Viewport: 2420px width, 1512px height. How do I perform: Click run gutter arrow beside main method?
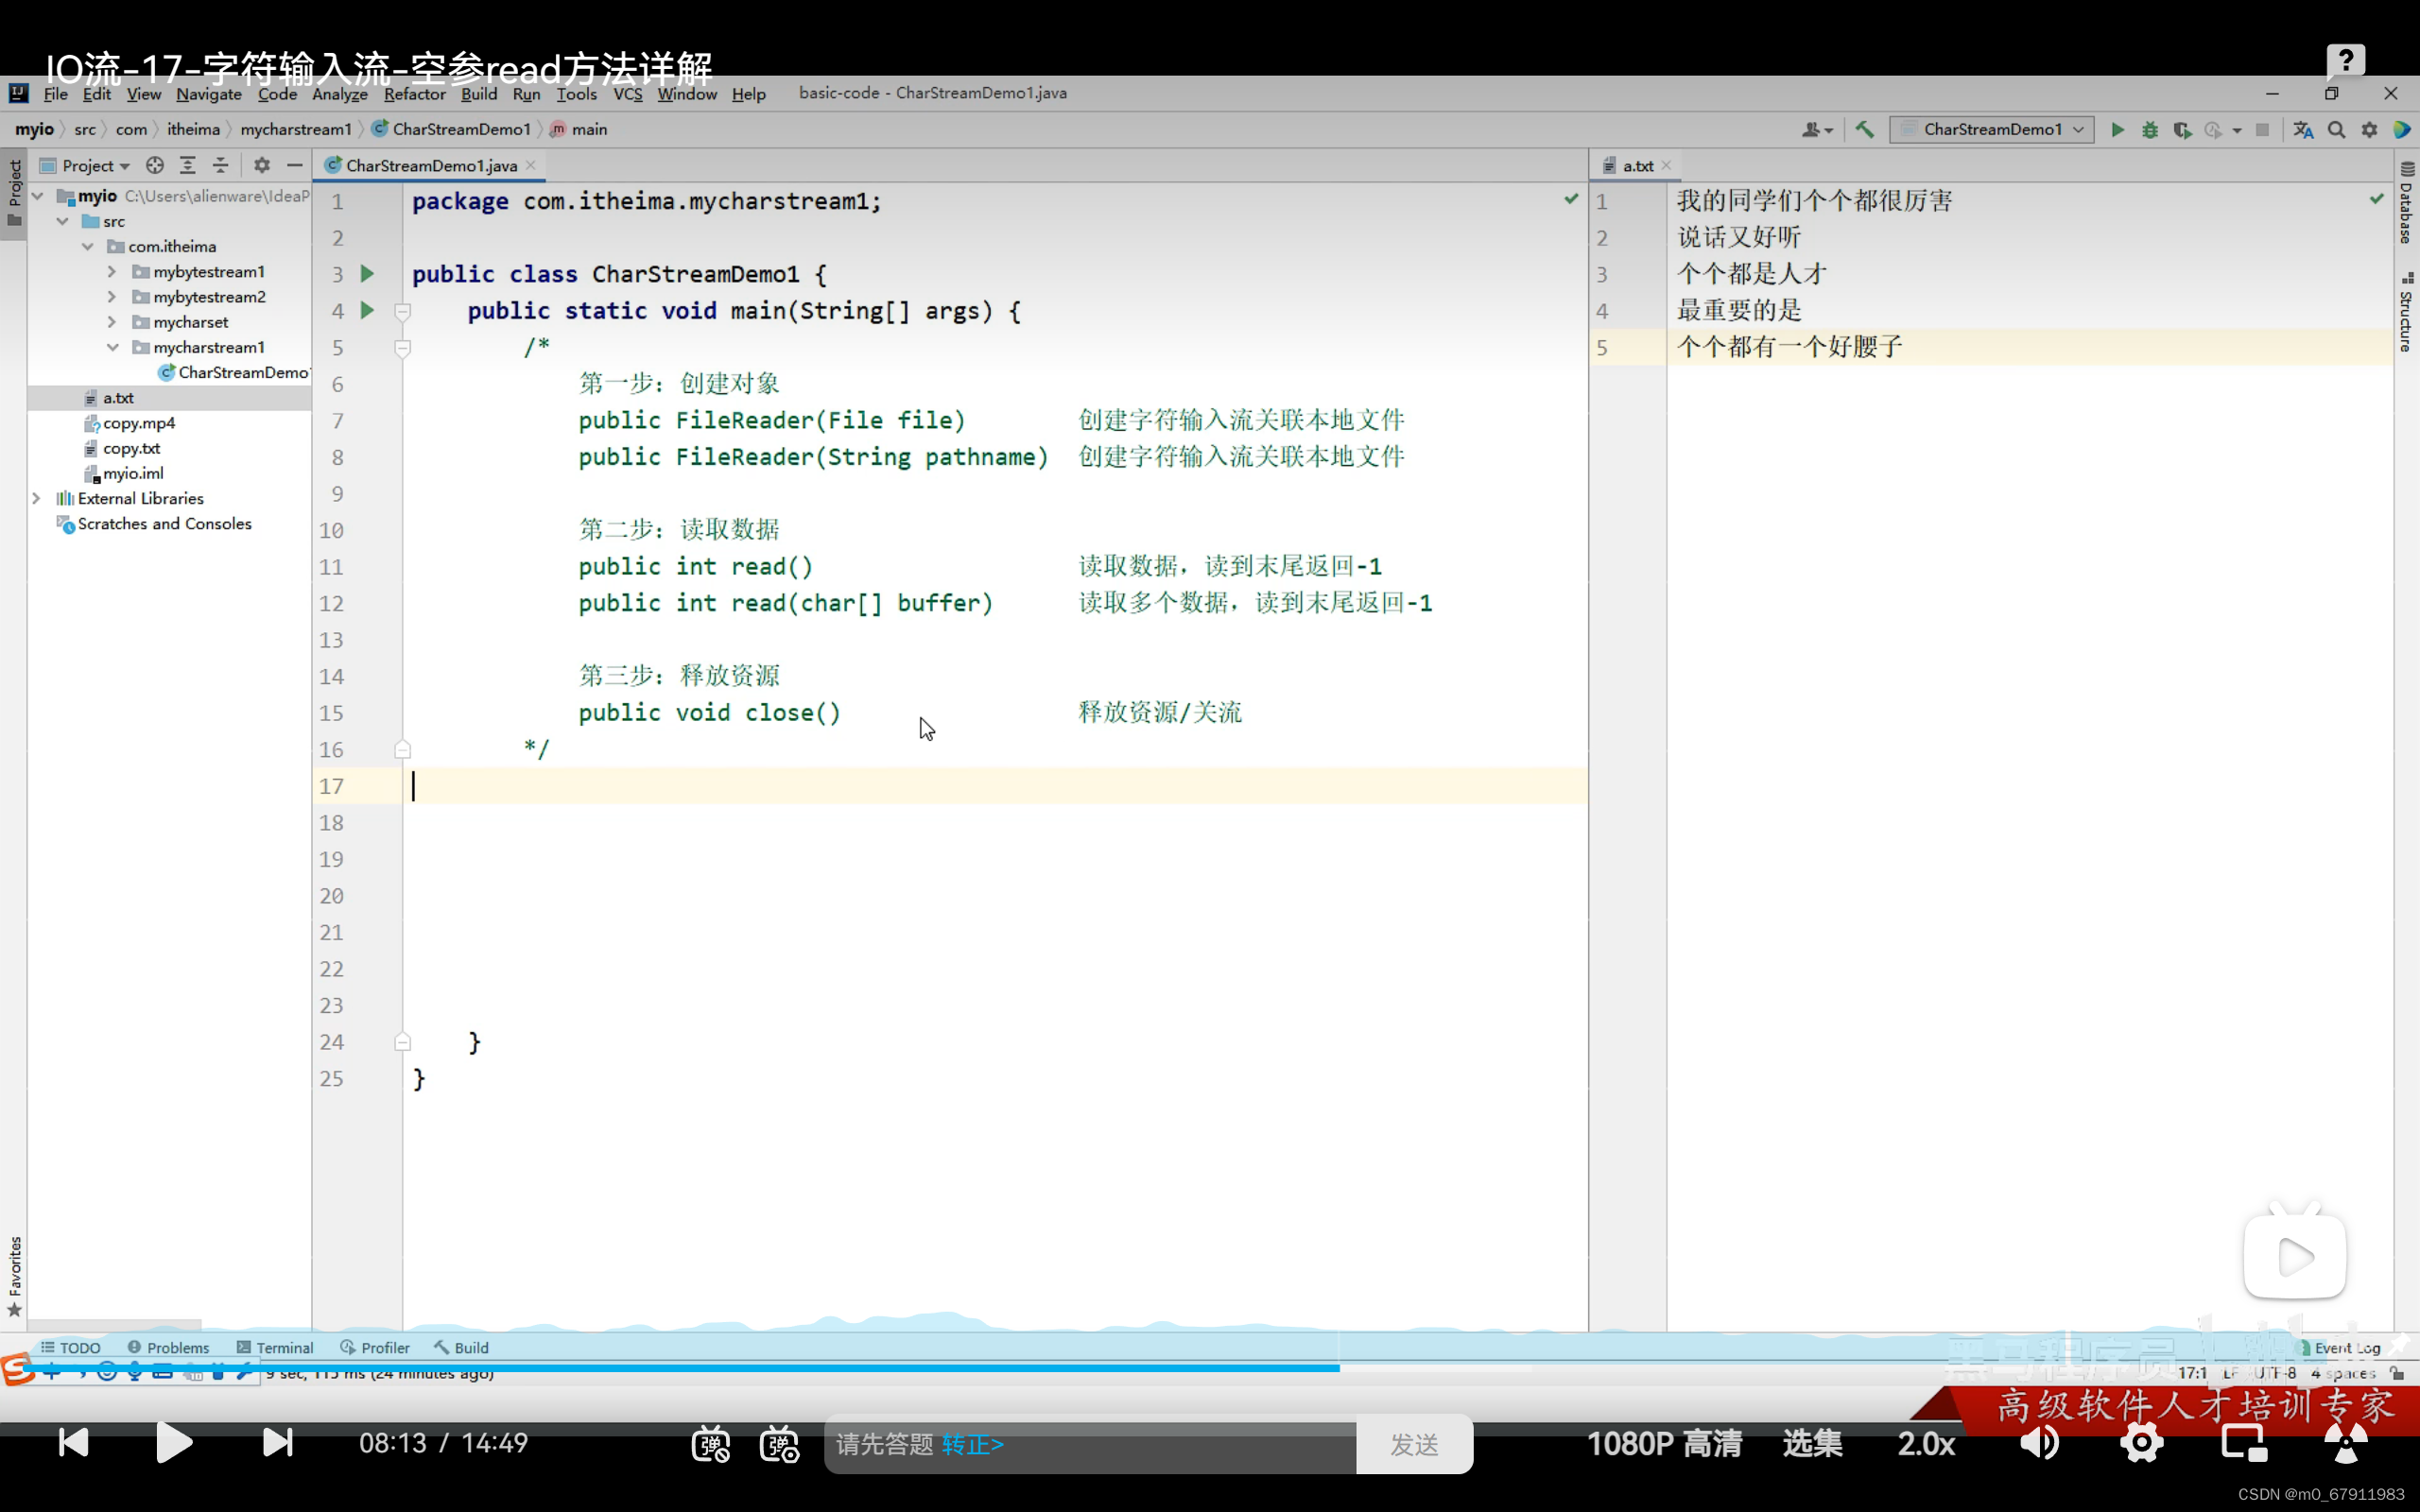[367, 310]
